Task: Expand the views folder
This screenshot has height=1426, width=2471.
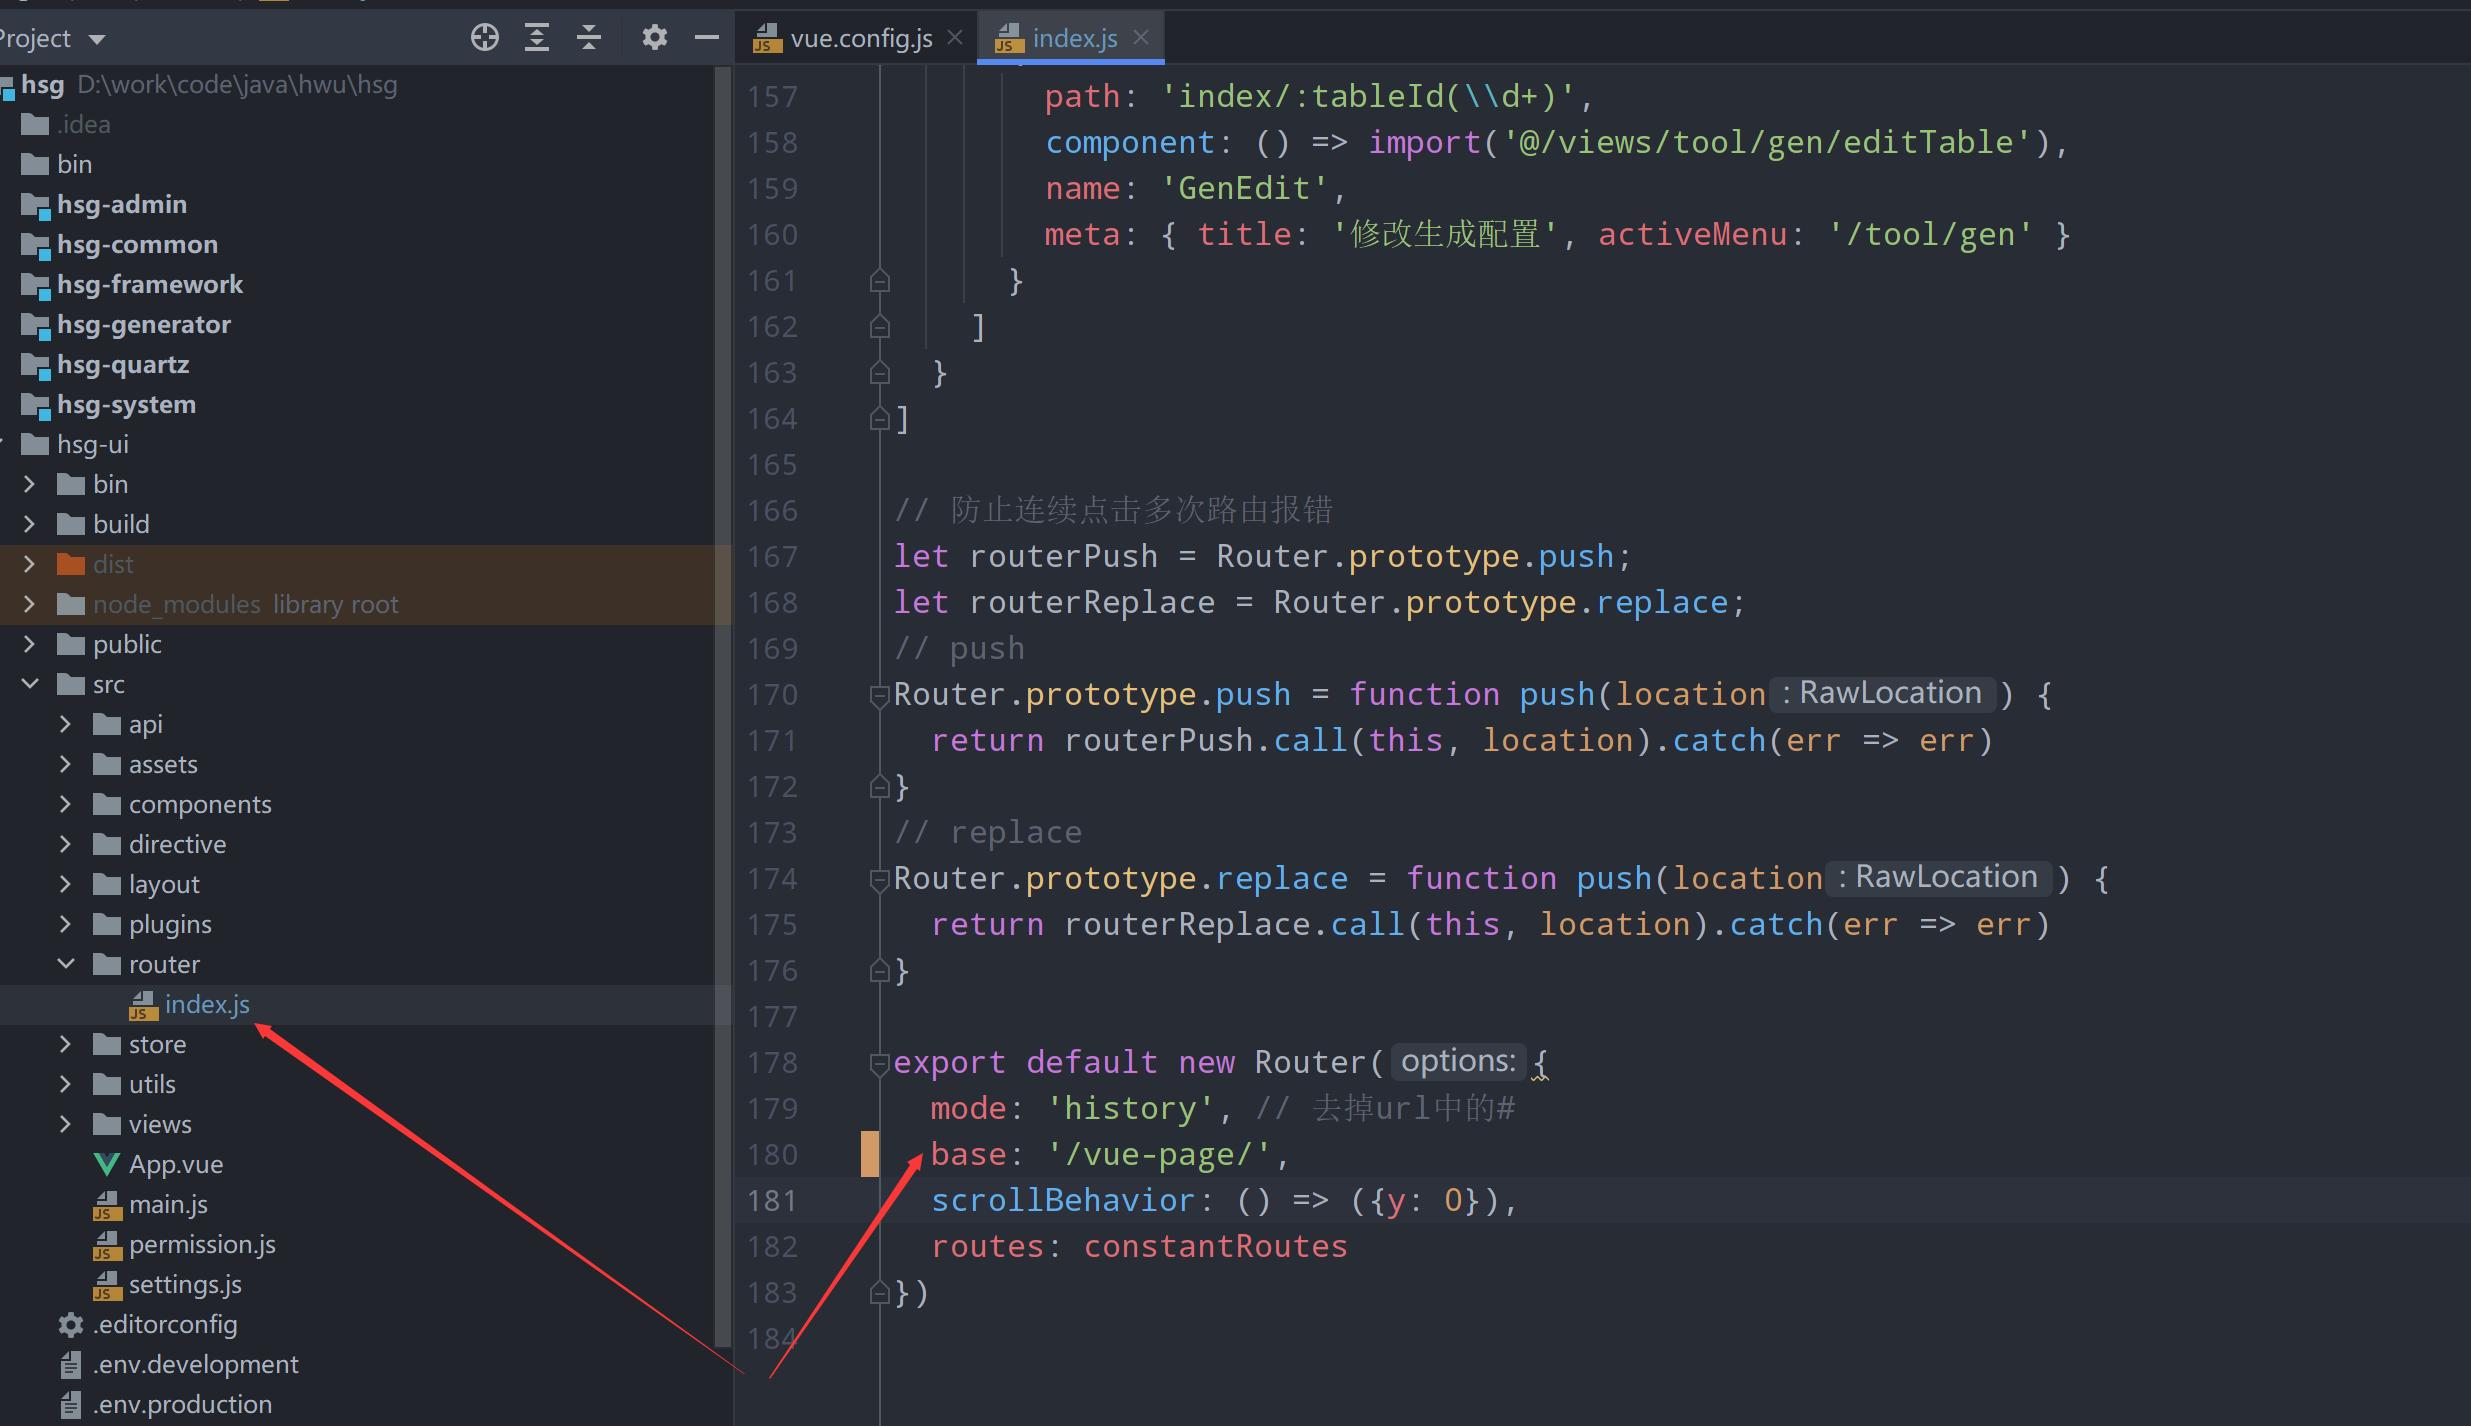Action: point(66,1124)
